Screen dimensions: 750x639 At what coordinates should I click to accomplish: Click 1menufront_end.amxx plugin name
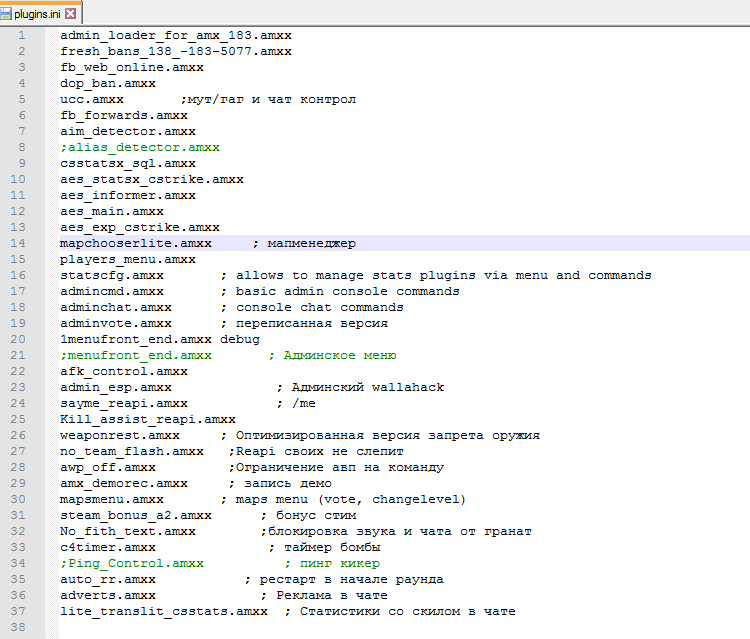coord(136,339)
